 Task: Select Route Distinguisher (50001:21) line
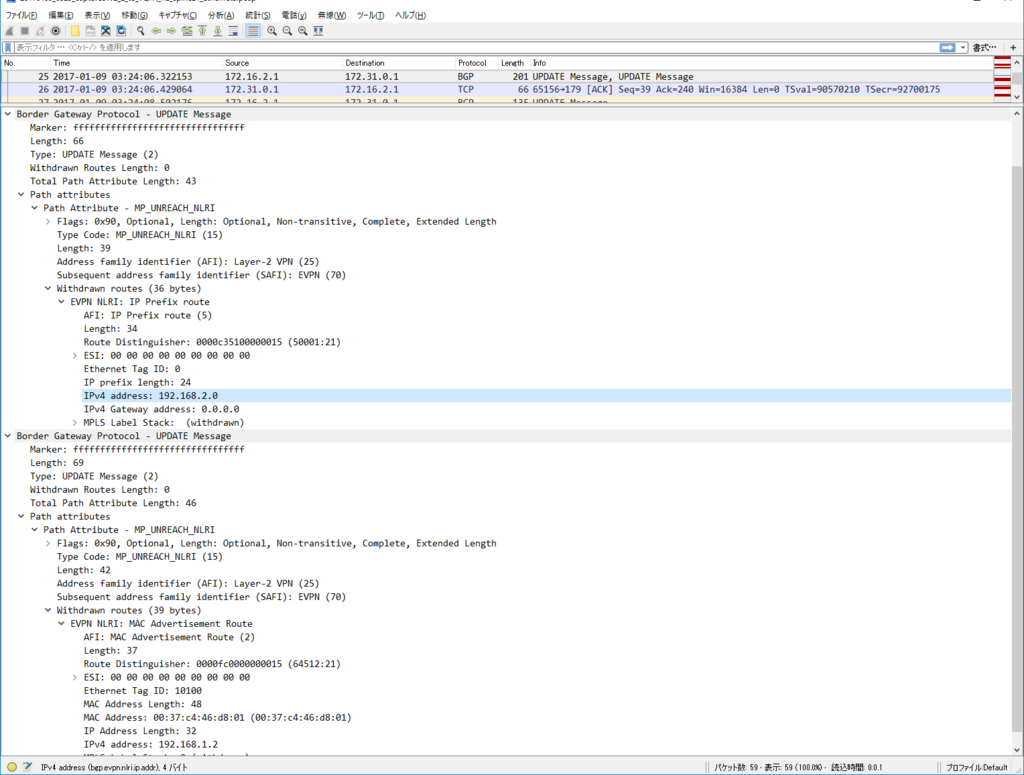click(x=212, y=342)
